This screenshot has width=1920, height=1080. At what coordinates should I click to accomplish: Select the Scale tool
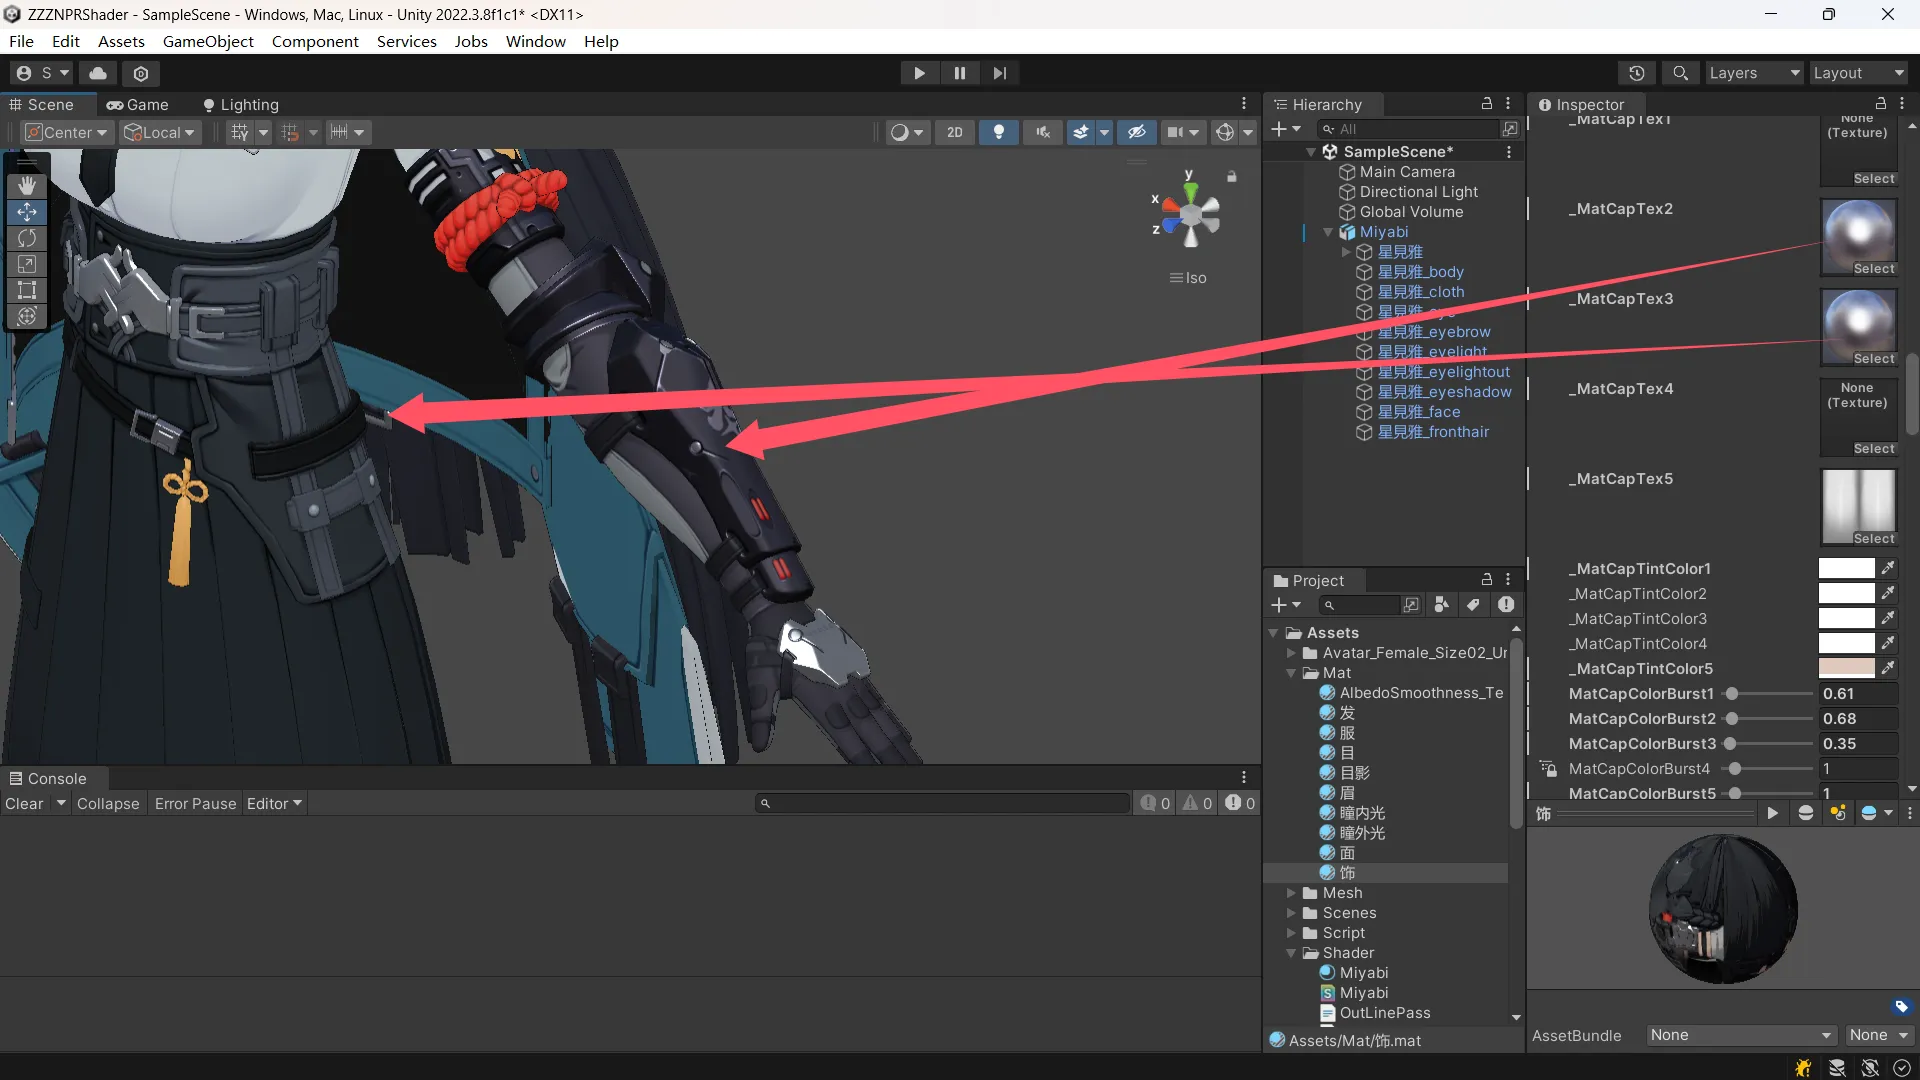point(27,264)
